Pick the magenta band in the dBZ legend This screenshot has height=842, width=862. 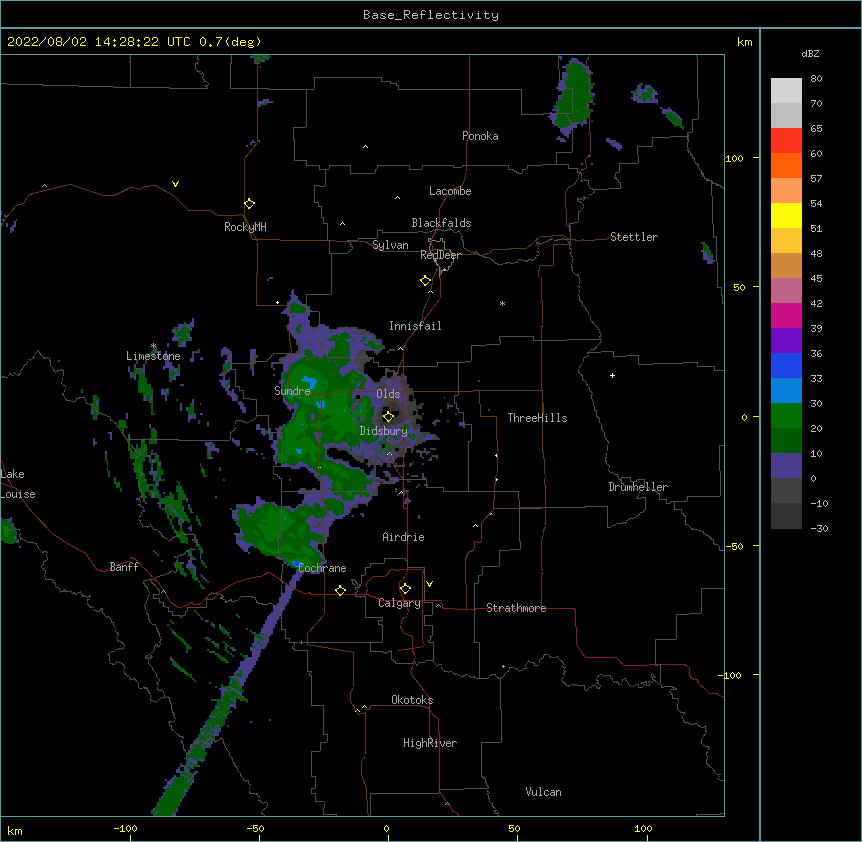point(786,315)
